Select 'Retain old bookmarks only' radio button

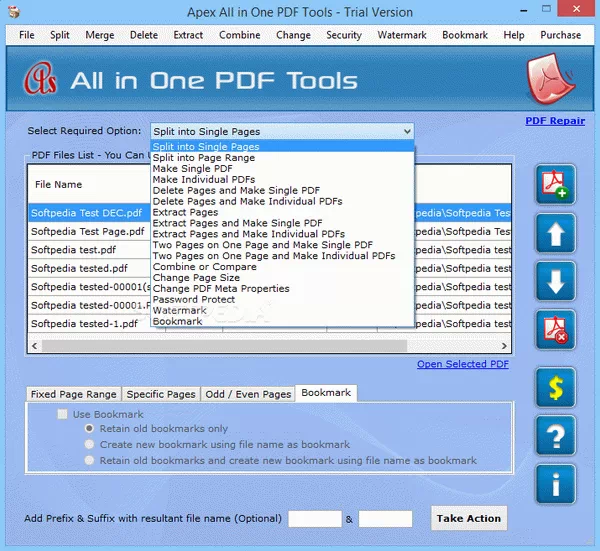click(x=89, y=429)
